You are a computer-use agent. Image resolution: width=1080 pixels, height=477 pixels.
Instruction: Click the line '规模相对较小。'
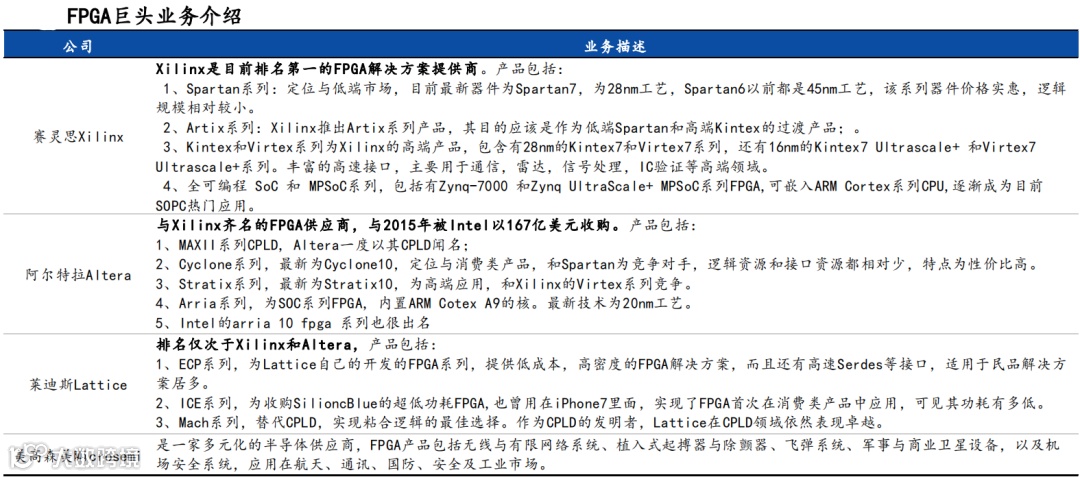tap(205, 108)
